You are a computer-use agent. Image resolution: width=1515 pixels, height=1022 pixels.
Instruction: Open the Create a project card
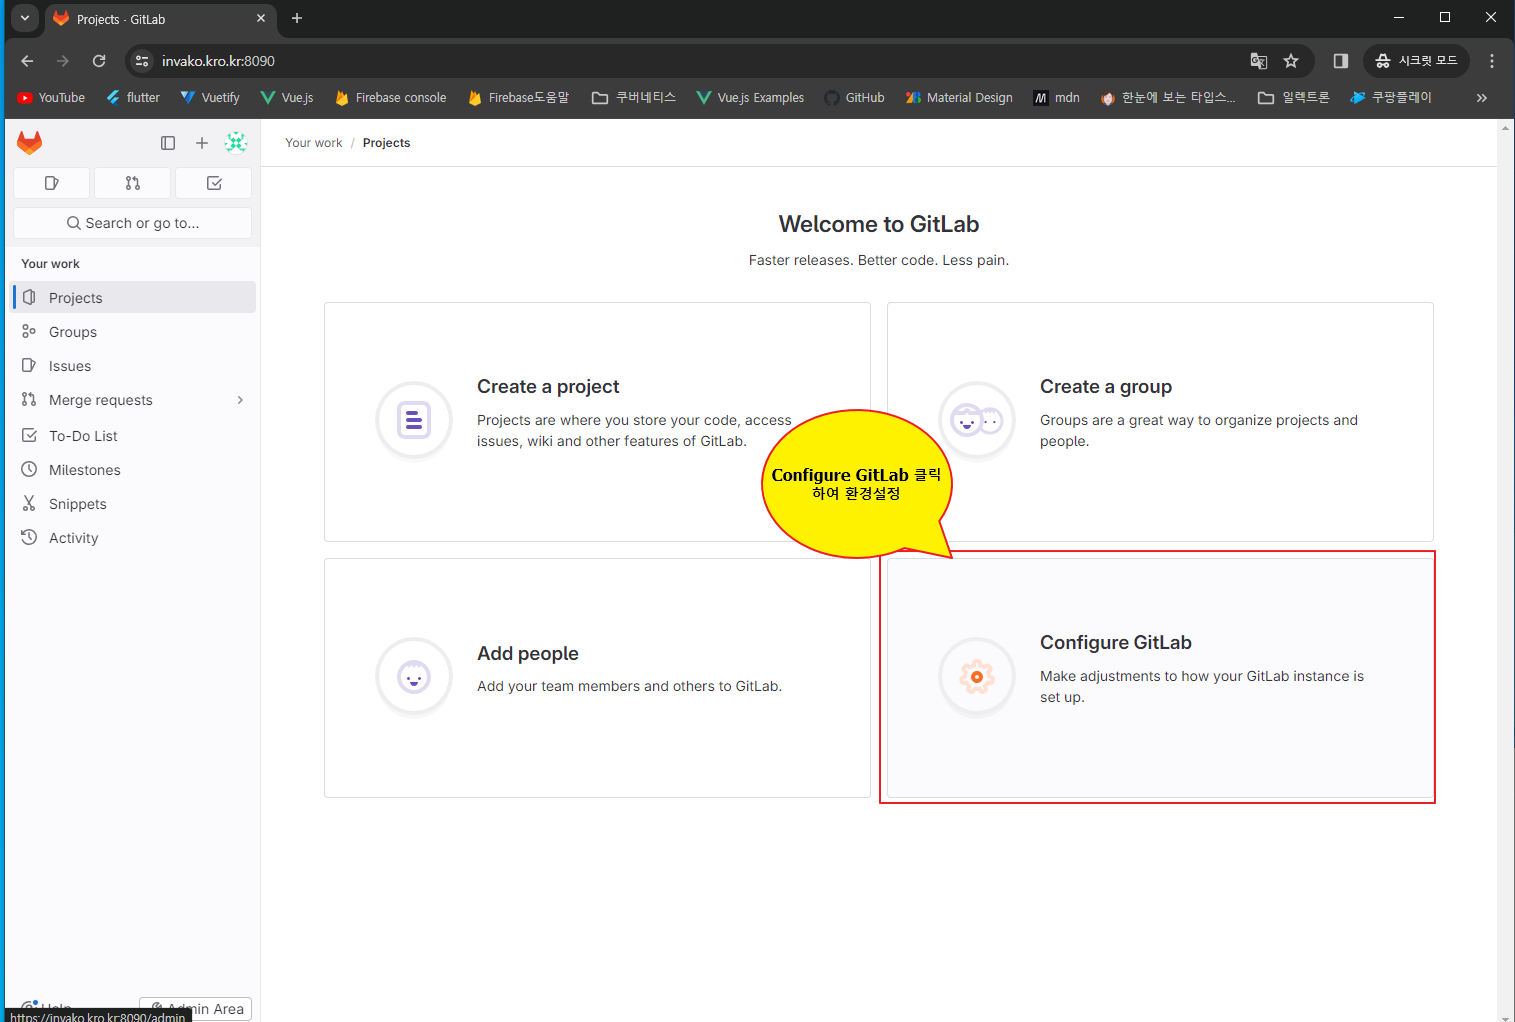tap(597, 422)
